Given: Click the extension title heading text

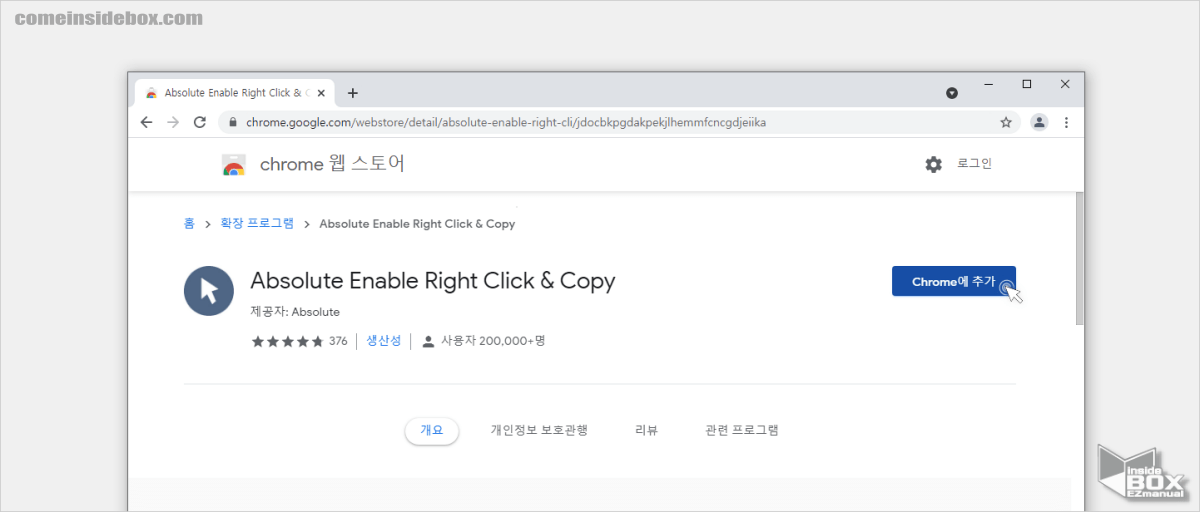Looking at the screenshot, I should pyautogui.click(x=433, y=280).
